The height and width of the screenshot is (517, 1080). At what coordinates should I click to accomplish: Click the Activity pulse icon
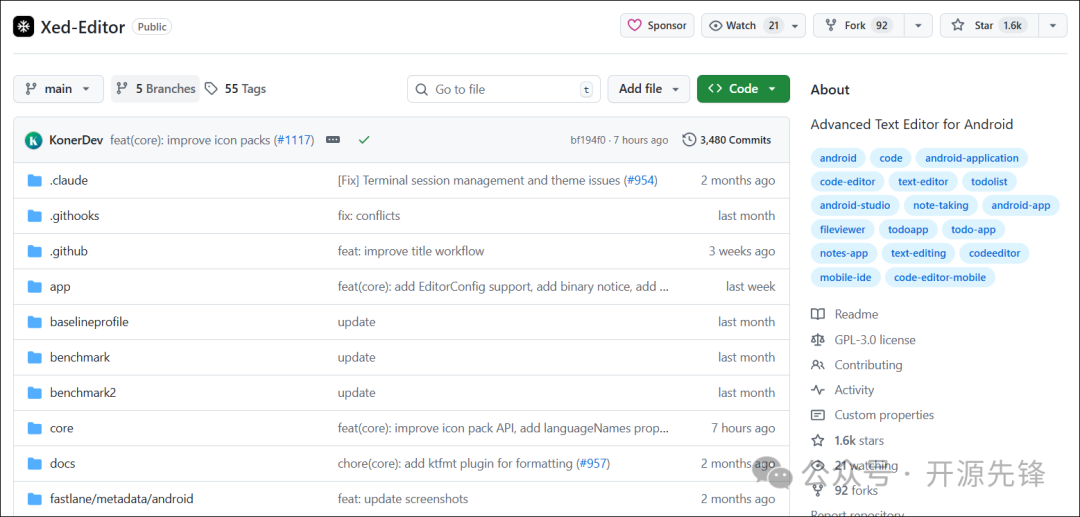click(x=818, y=390)
